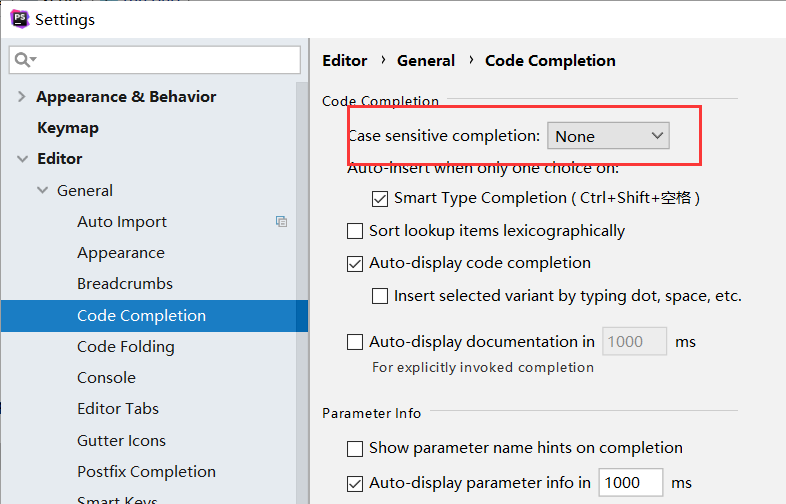Screen dimensions: 786x504
Task: Open the Case sensitive completion dropdown
Action: point(608,136)
